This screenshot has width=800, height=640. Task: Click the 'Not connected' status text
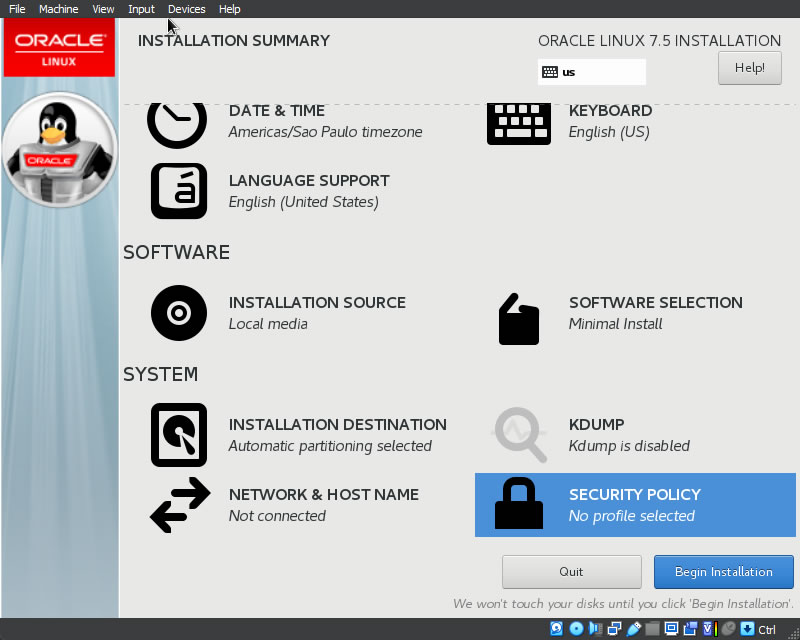tap(277, 516)
